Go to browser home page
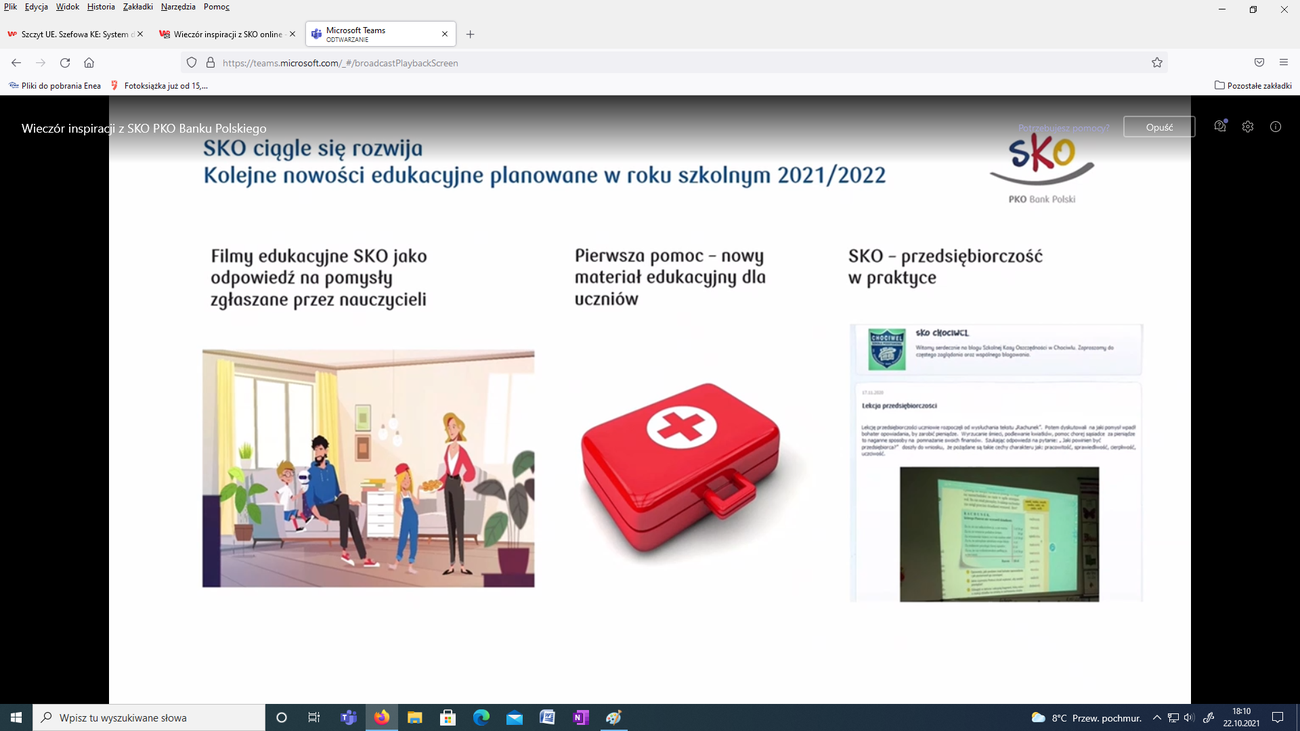This screenshot has width=1300, height=731. 89,62
